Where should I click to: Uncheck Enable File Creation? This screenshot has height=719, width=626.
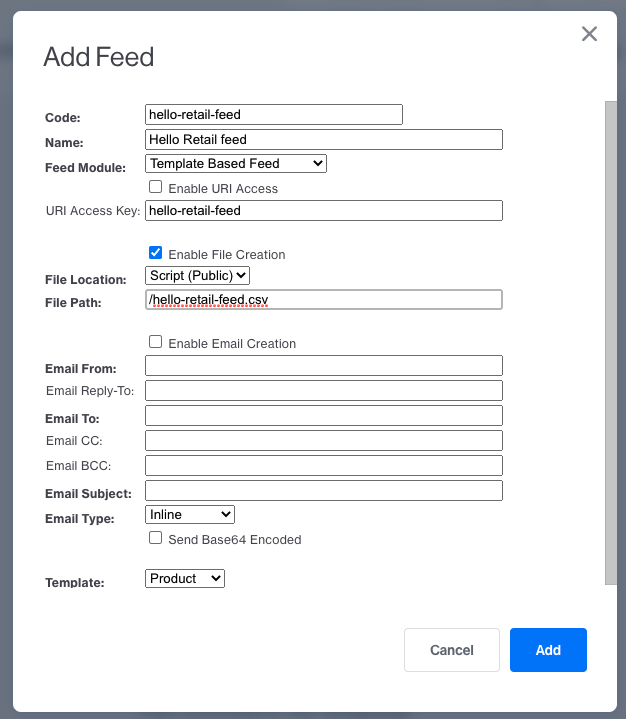[155, 253]
